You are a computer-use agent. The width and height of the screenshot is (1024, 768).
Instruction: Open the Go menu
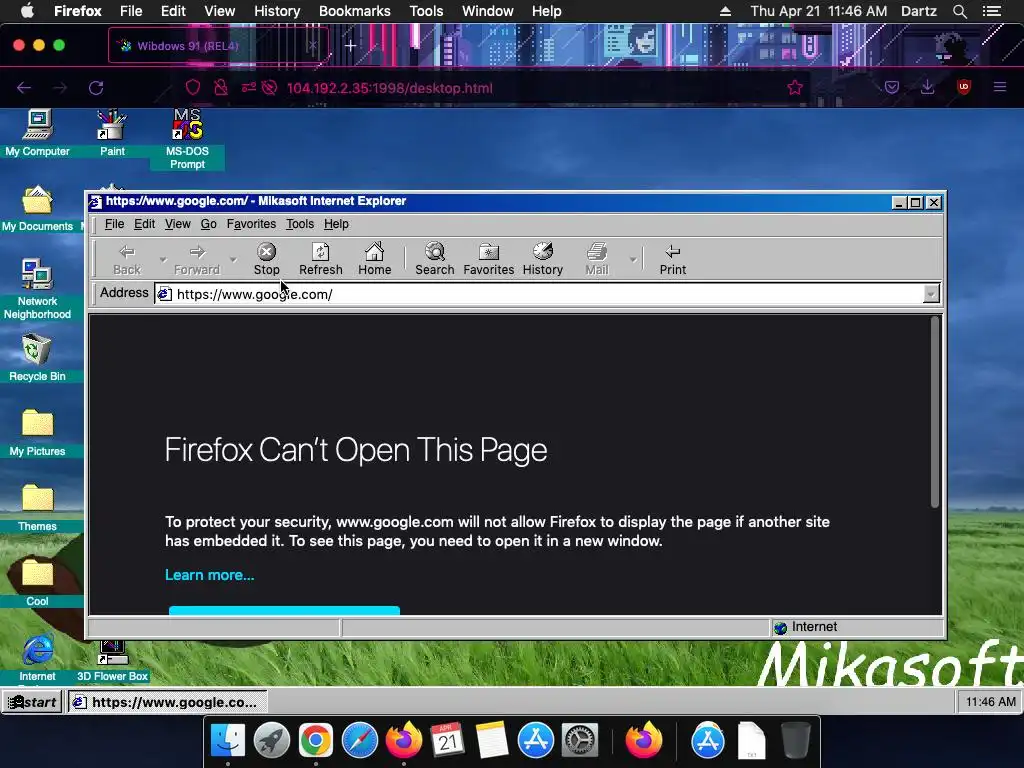tap(208, 224)
